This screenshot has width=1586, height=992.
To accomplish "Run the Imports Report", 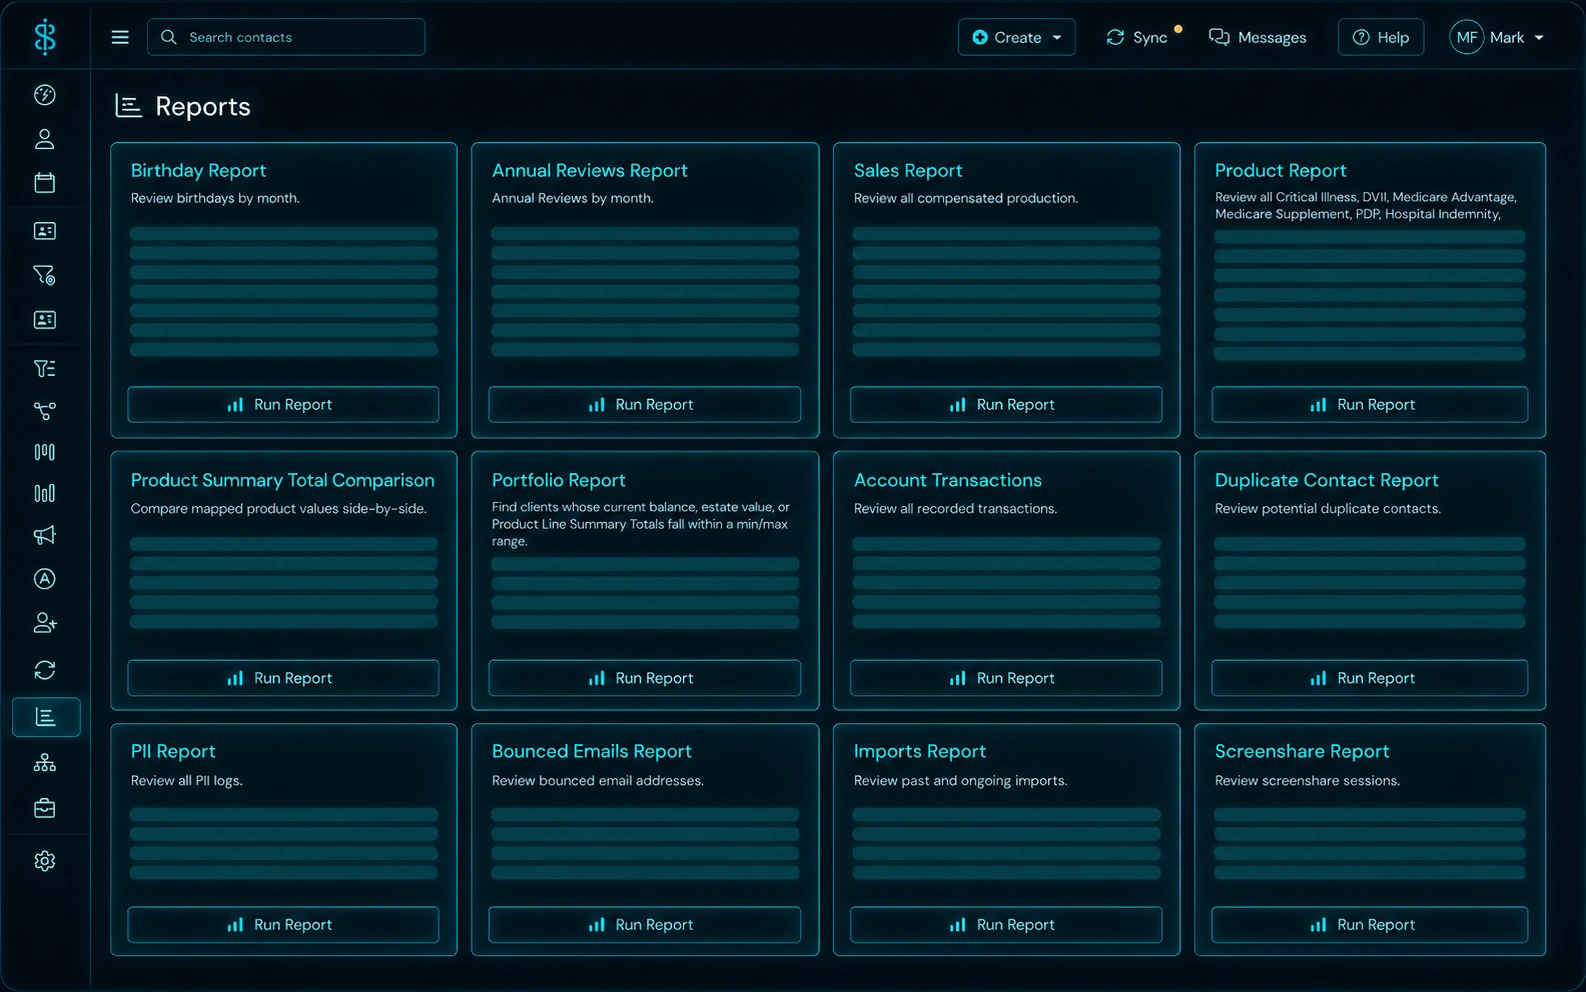I will 1006,925.
